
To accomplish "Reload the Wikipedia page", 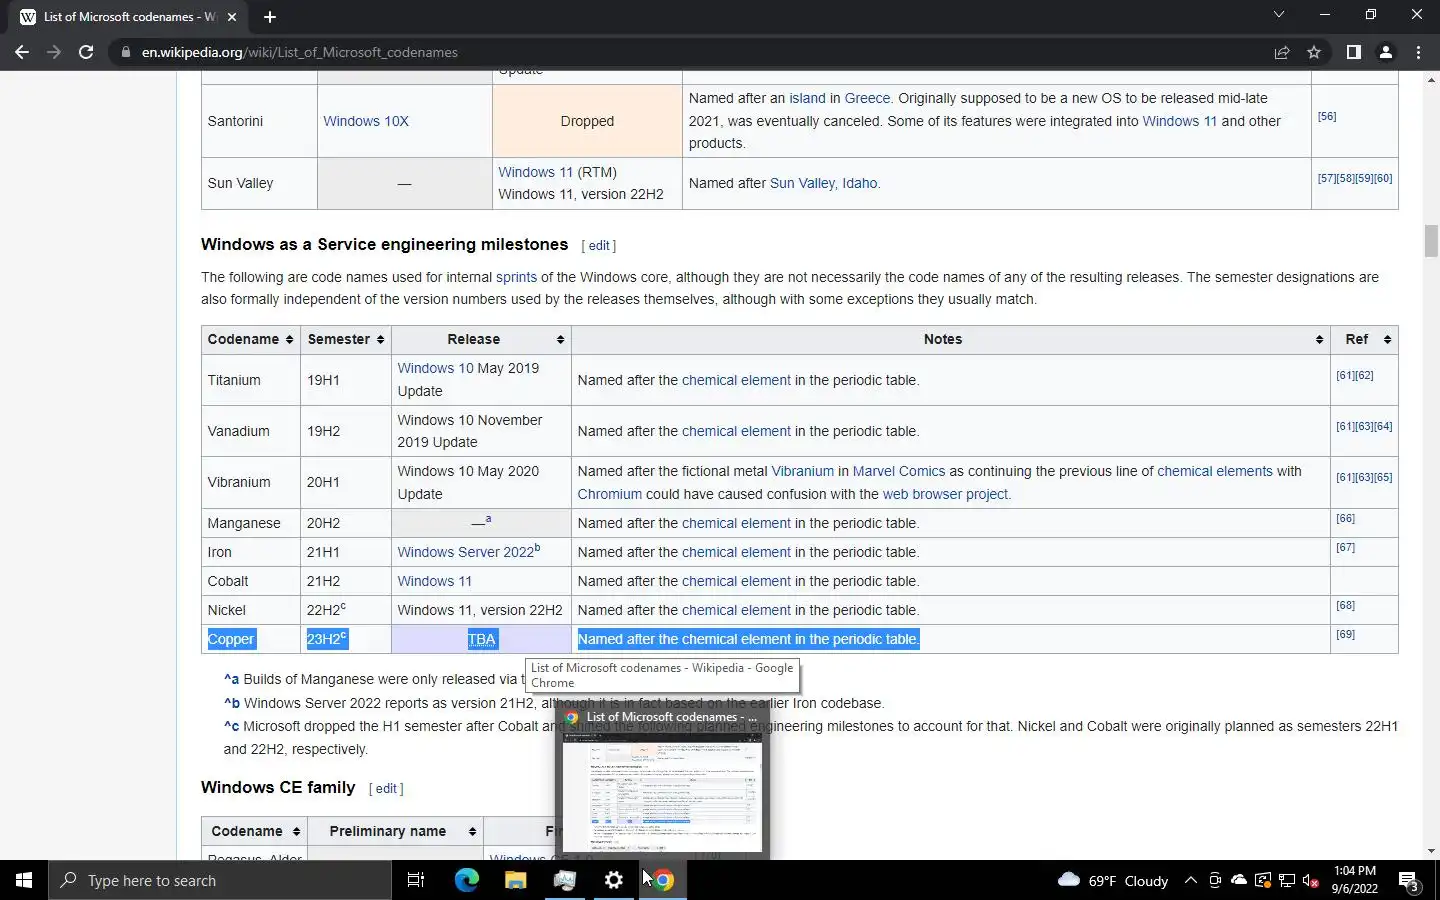I will point(86,52).
